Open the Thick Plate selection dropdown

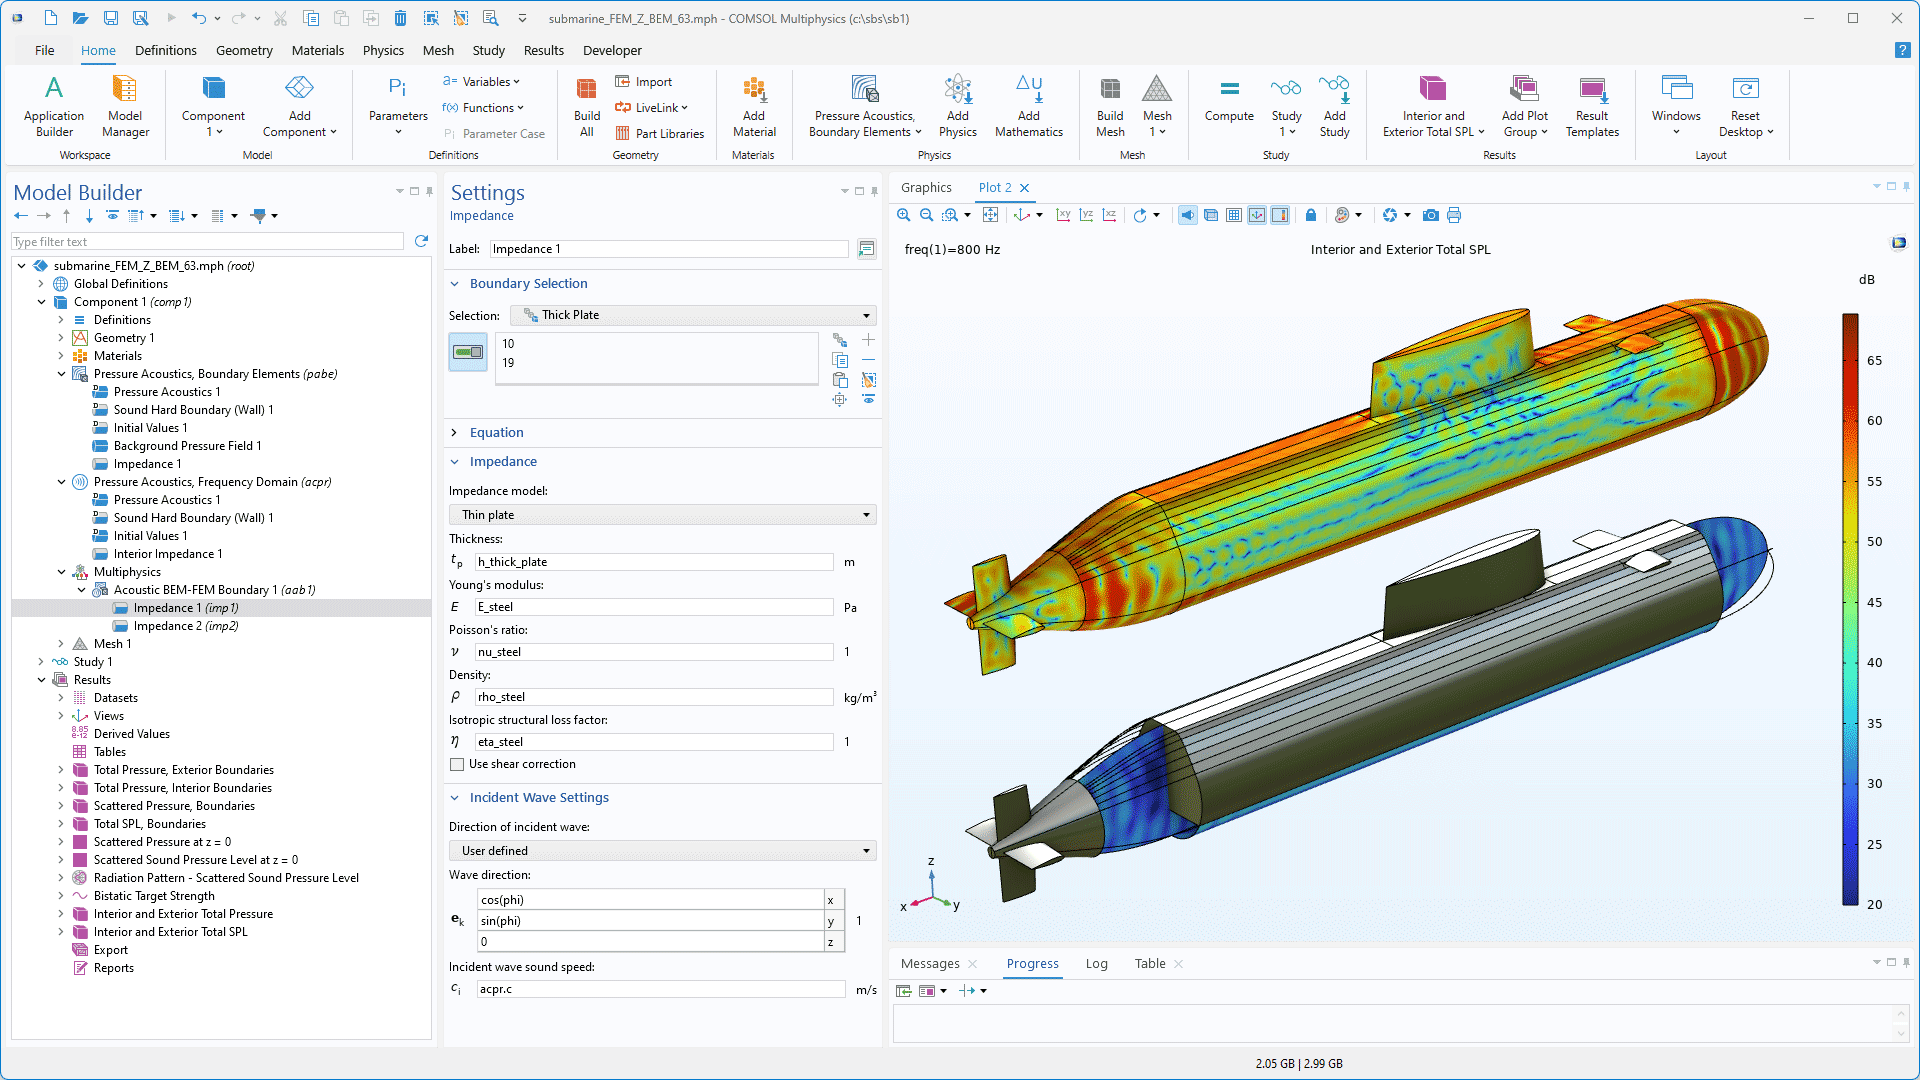[x=693, y=315]
